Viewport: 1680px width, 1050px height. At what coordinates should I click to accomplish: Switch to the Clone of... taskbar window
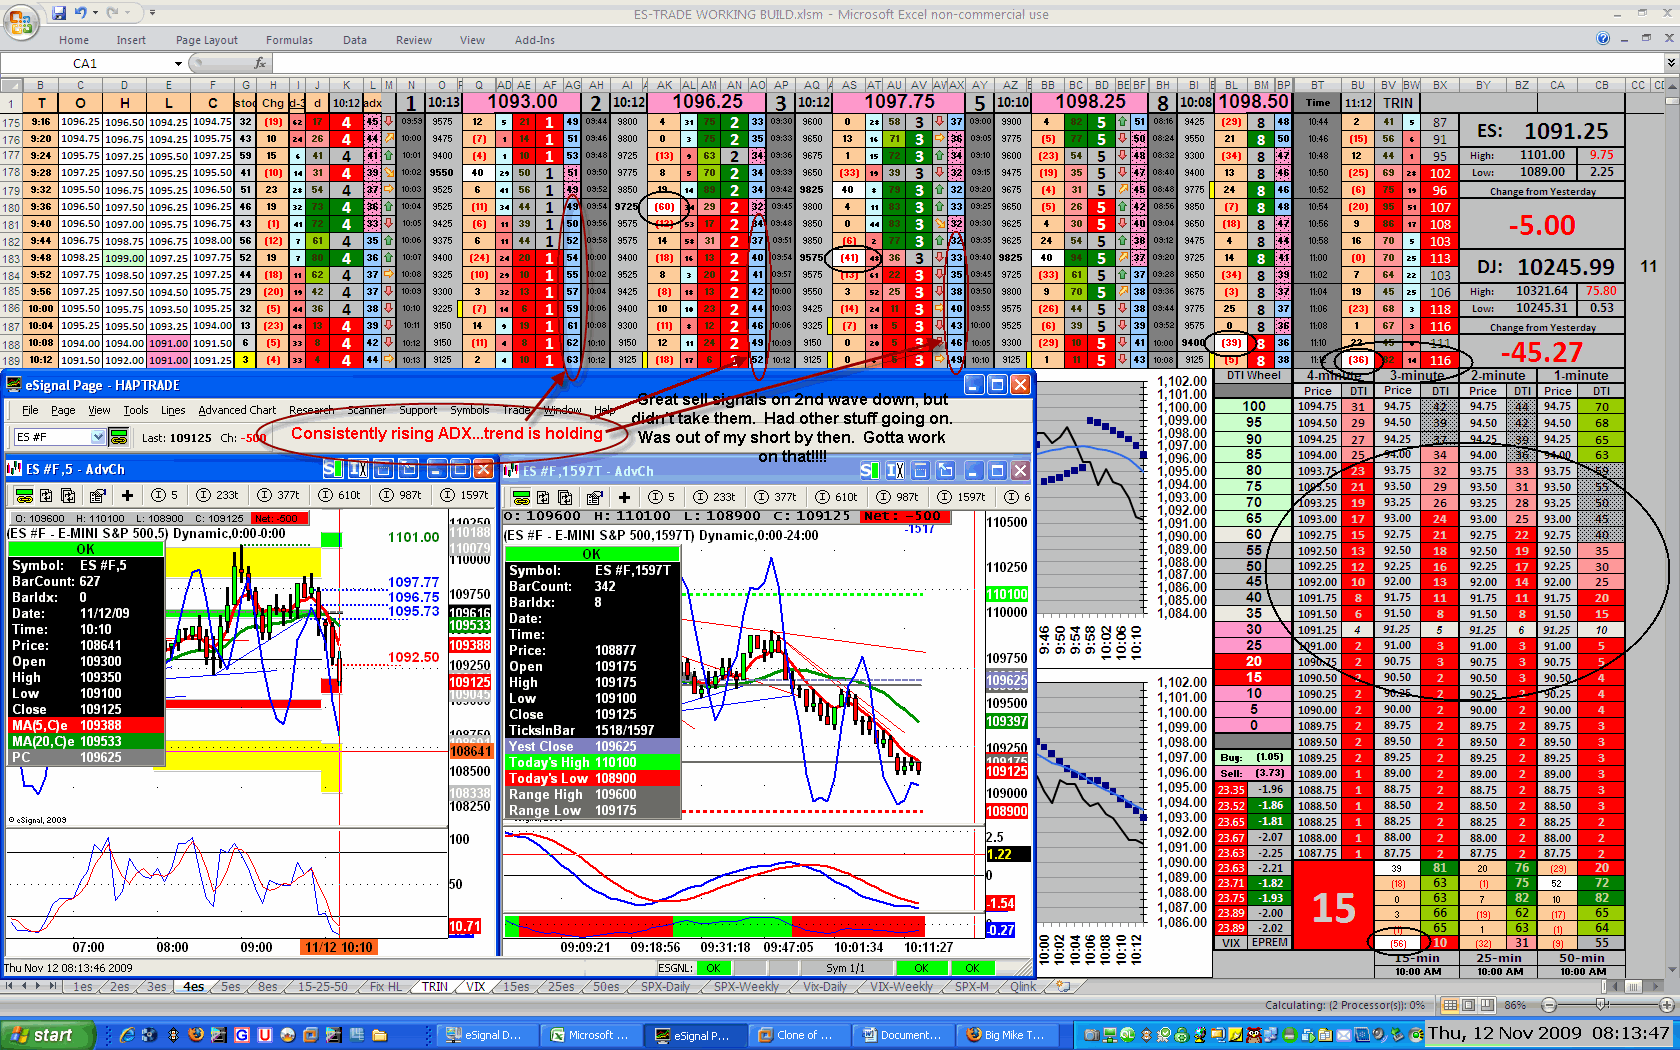(x=799, y=1035)
